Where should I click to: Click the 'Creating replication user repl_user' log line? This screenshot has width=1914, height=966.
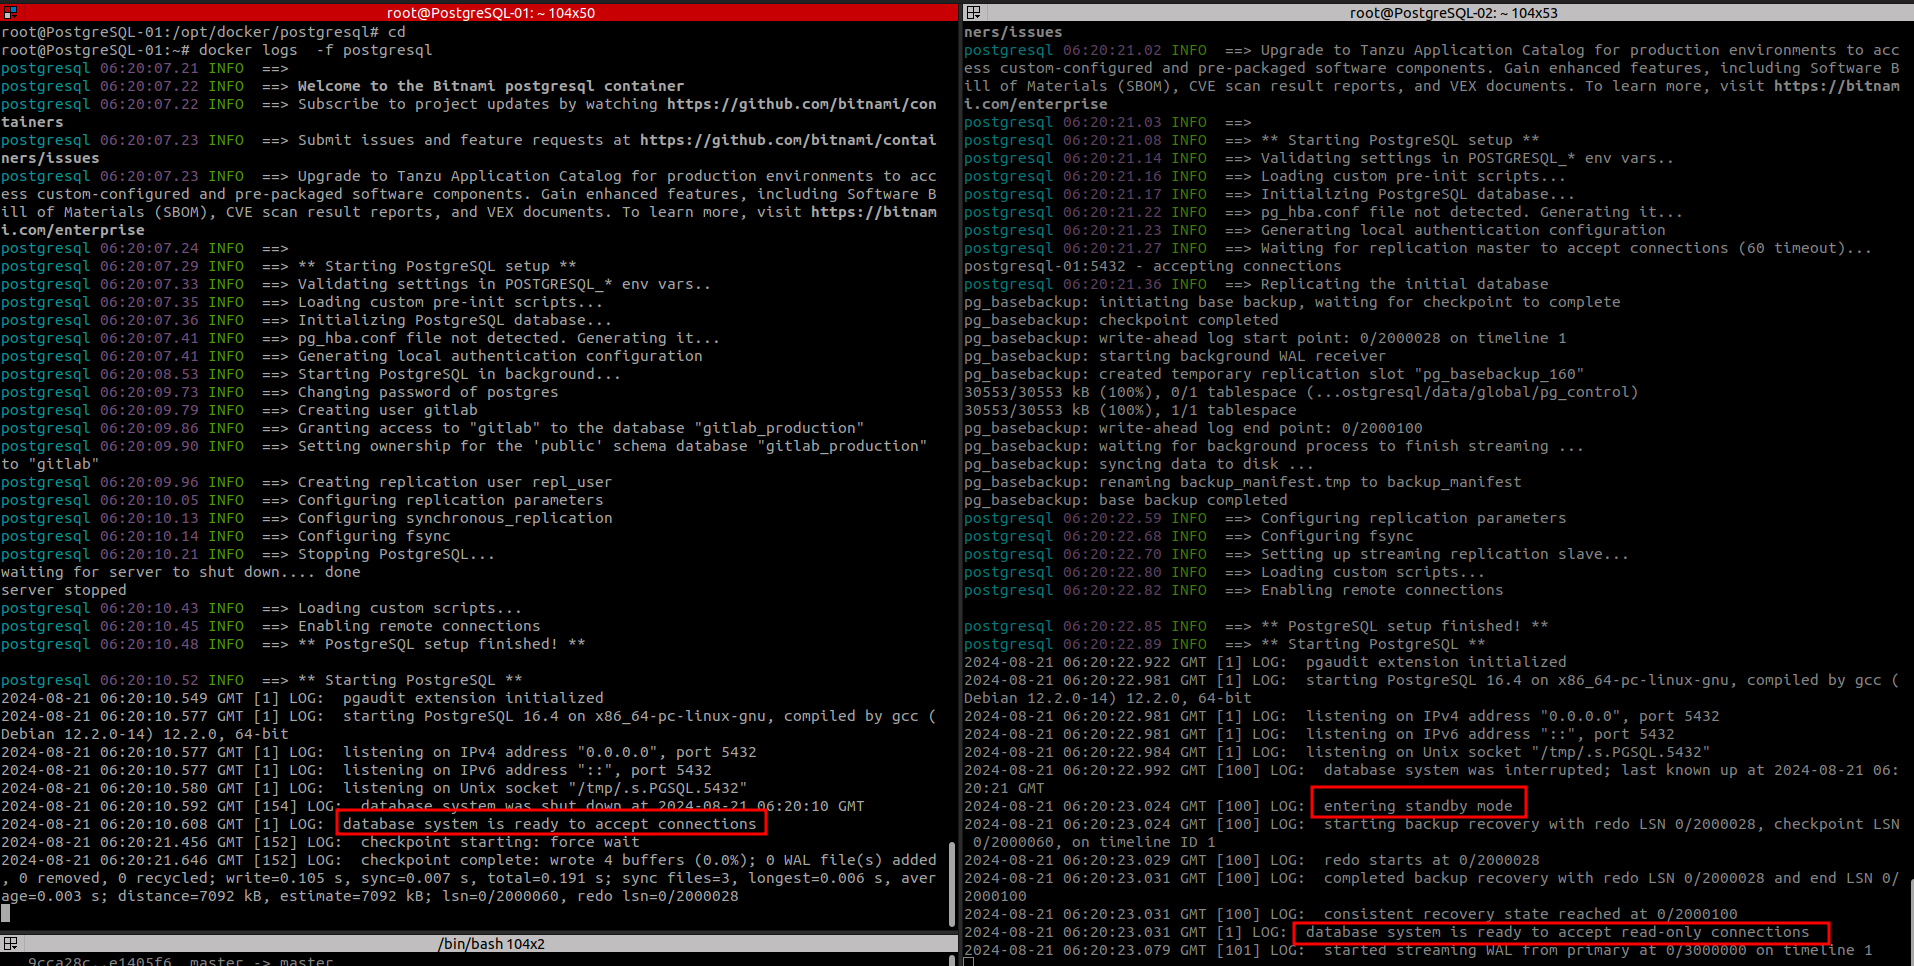[x=454, y=482]
